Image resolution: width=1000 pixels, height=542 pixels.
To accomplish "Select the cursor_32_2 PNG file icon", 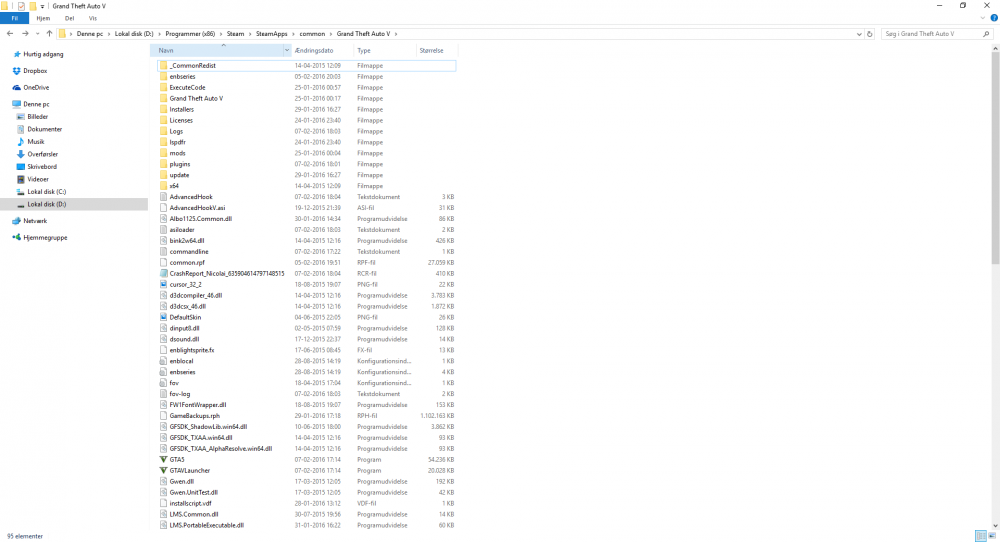I will [163, 284].
